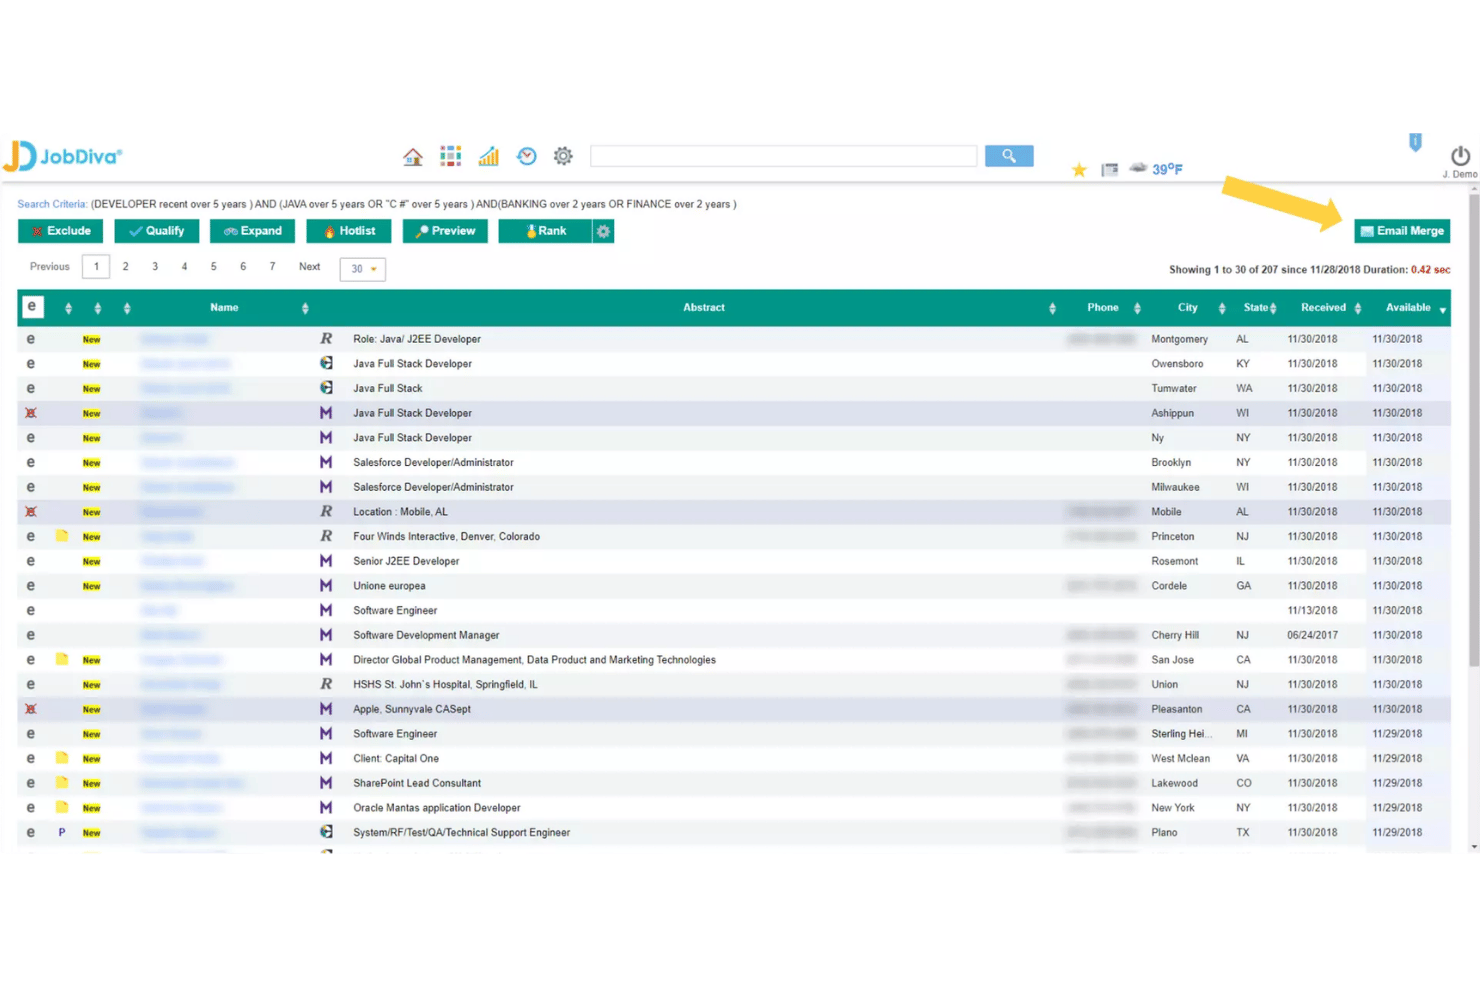
Task: Open the news panel icon beside star
Action: click(x=1110, y=170)
